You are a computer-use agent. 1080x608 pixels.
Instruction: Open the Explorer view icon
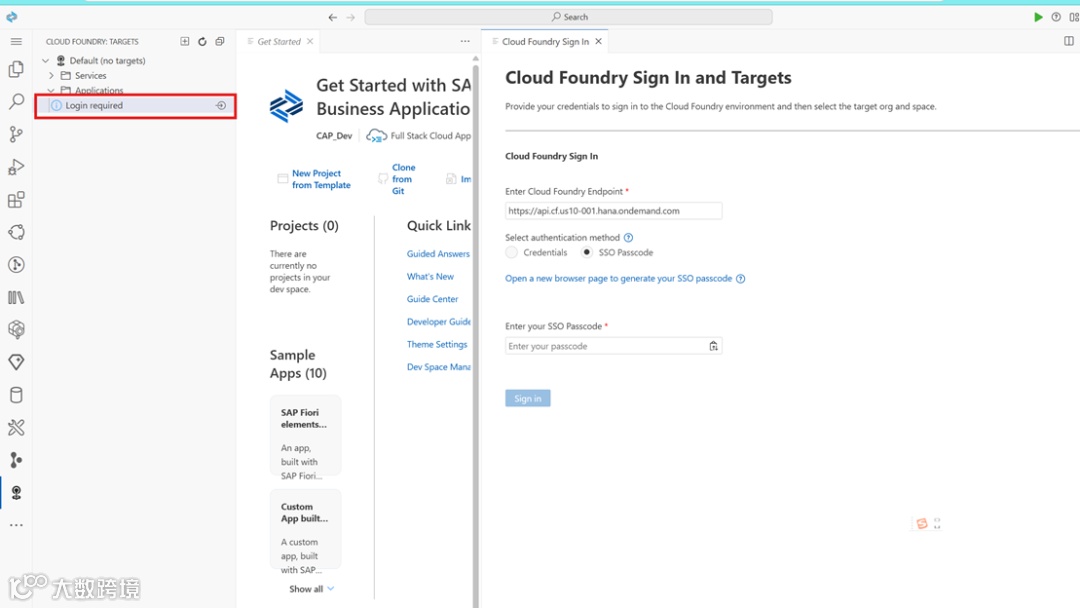click(16, 69)
